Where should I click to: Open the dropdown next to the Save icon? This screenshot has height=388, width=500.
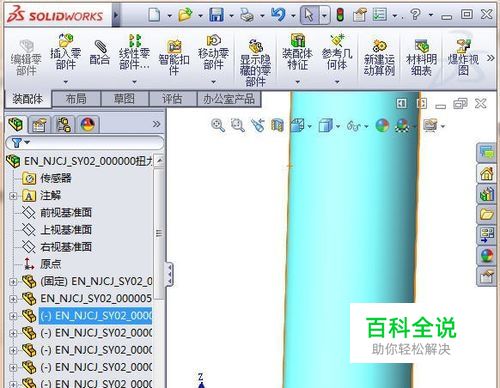tap(231, 16)
